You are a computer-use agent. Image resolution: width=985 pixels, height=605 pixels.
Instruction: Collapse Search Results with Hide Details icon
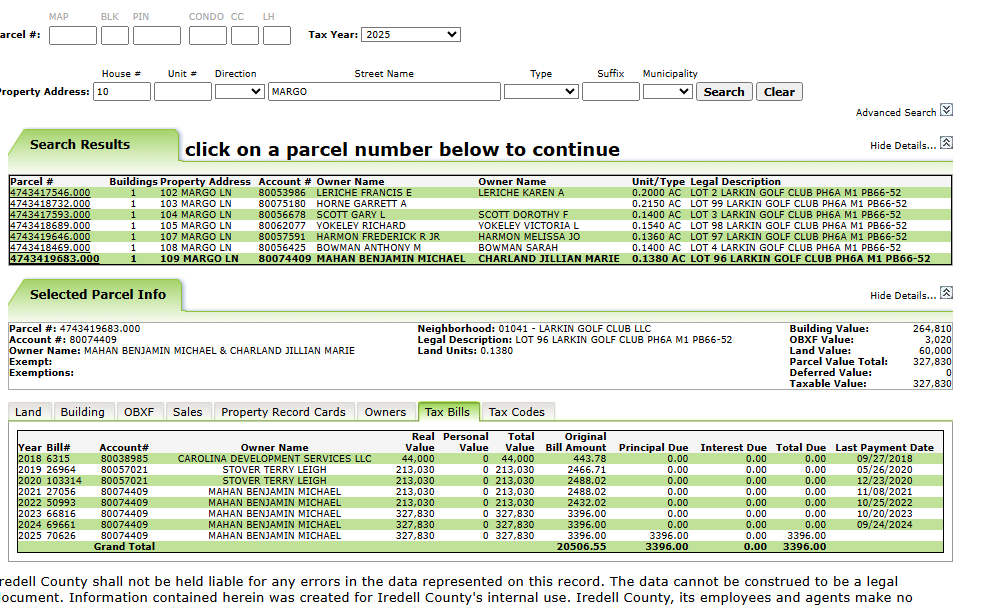(x=946, y=144)
